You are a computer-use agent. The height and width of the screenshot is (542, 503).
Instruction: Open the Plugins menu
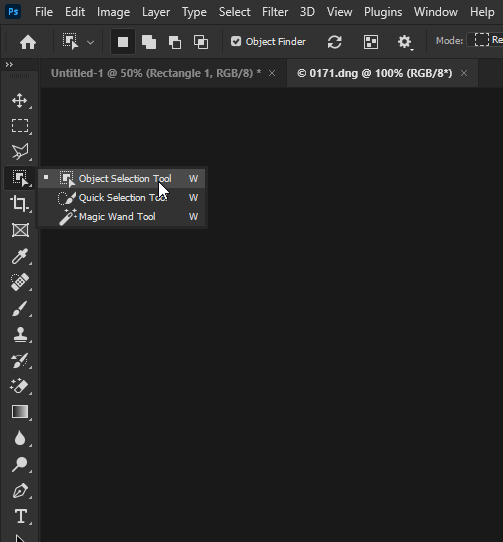tap(383, 12)
